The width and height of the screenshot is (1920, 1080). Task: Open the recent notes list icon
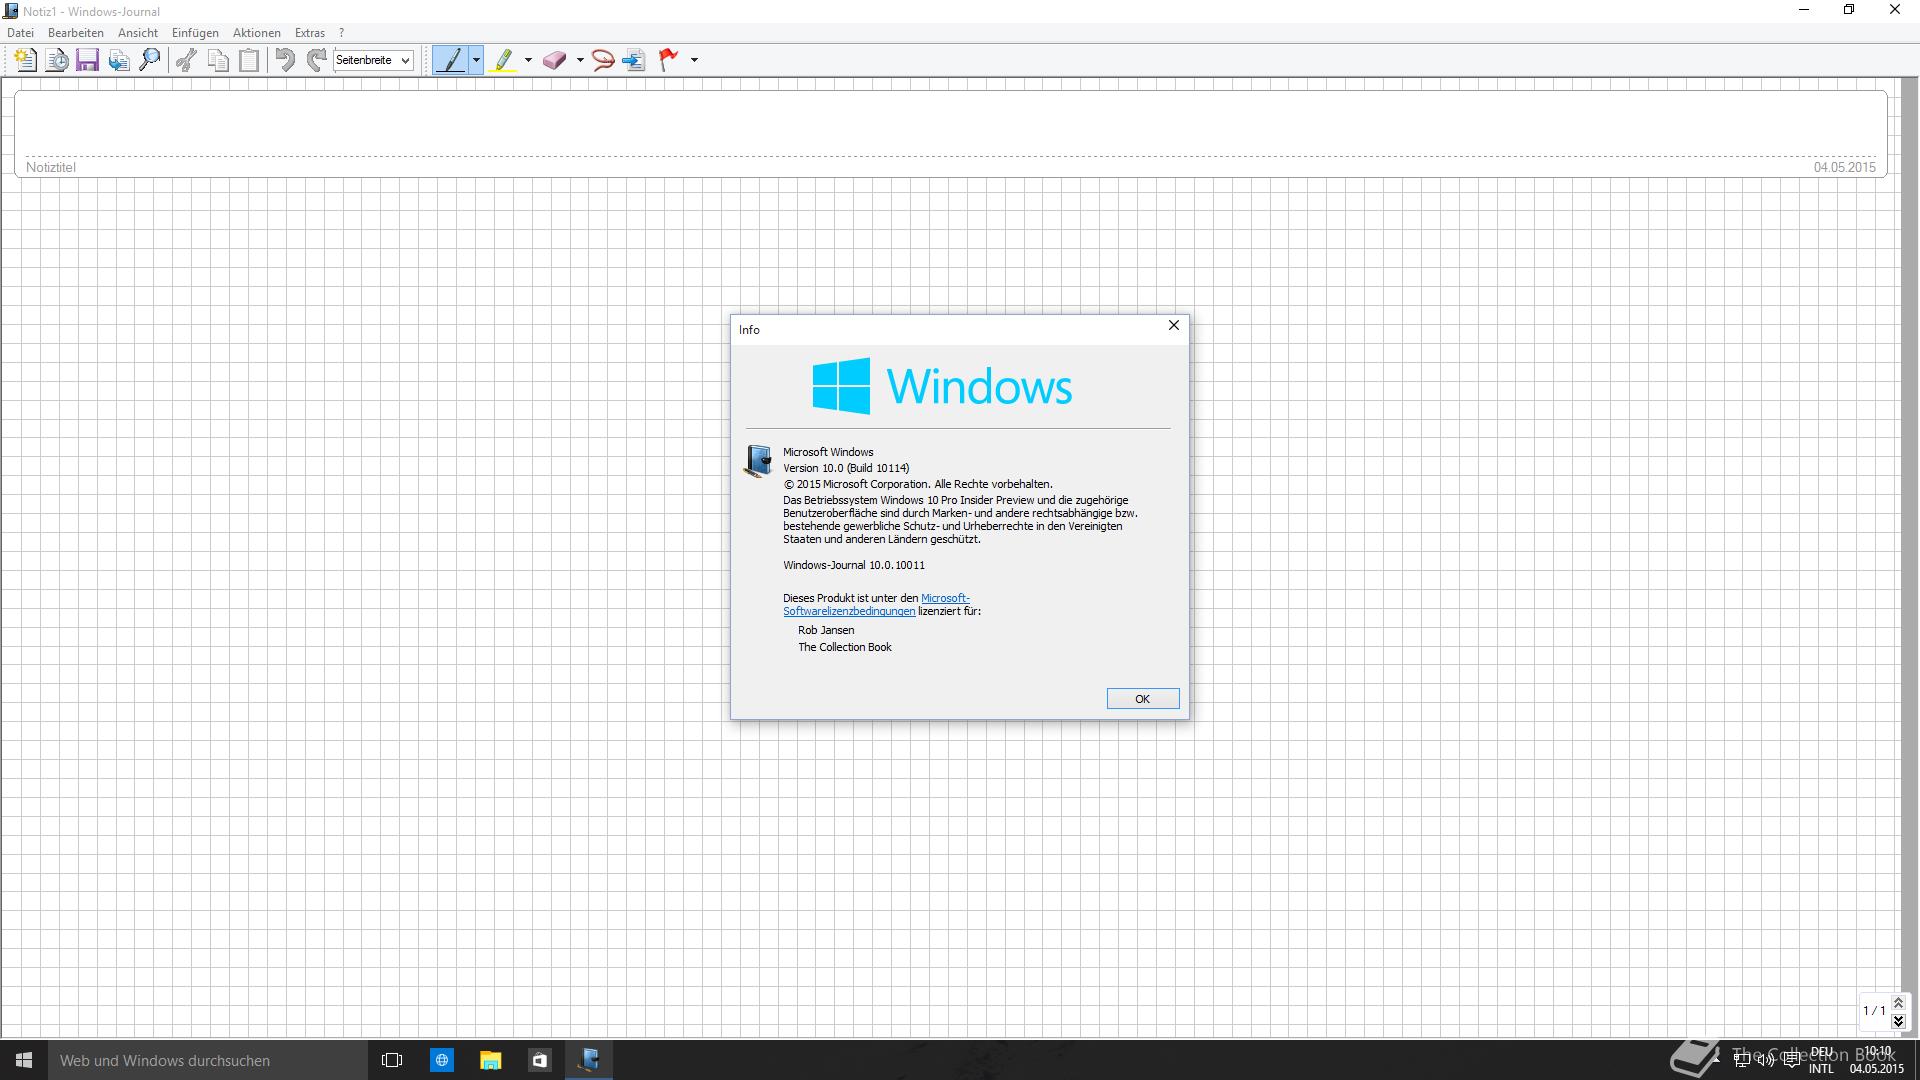tap(57, 60)
